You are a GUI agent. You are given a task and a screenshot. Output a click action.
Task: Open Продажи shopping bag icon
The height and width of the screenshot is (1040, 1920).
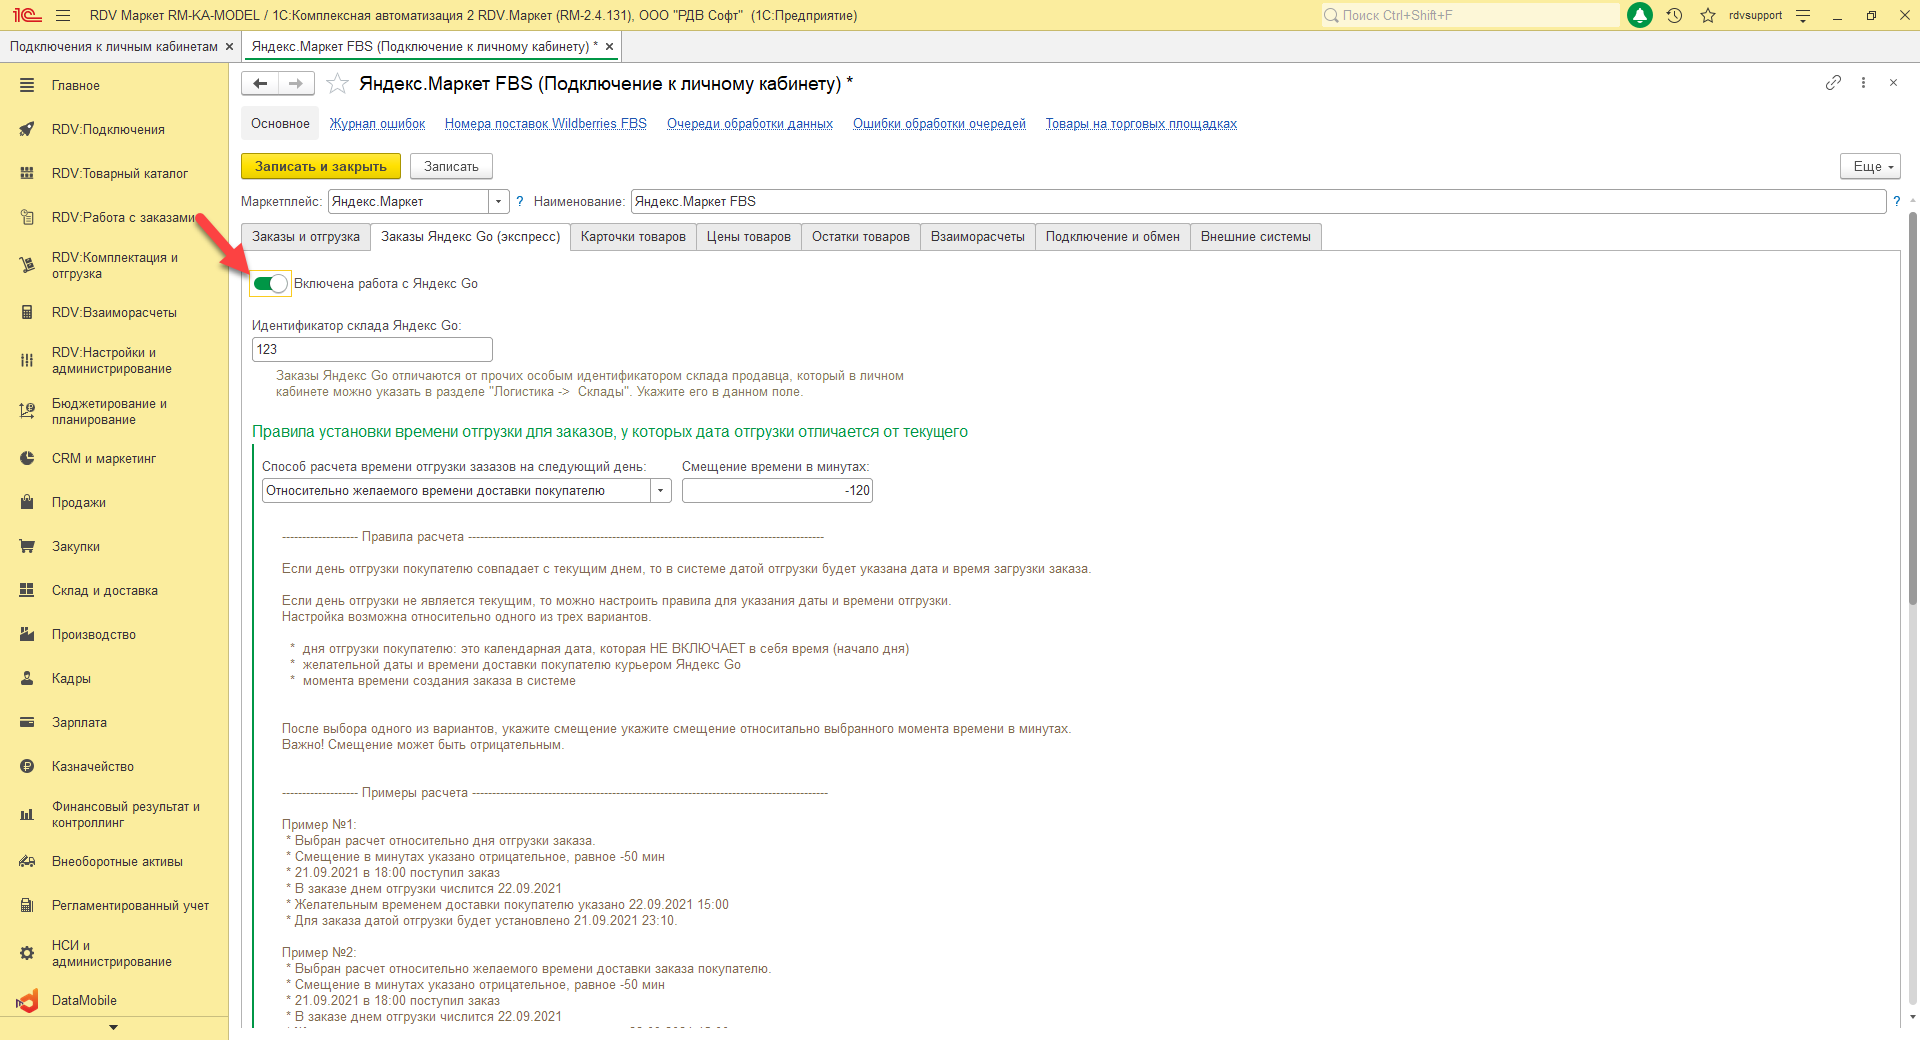(x=27, y=503)
